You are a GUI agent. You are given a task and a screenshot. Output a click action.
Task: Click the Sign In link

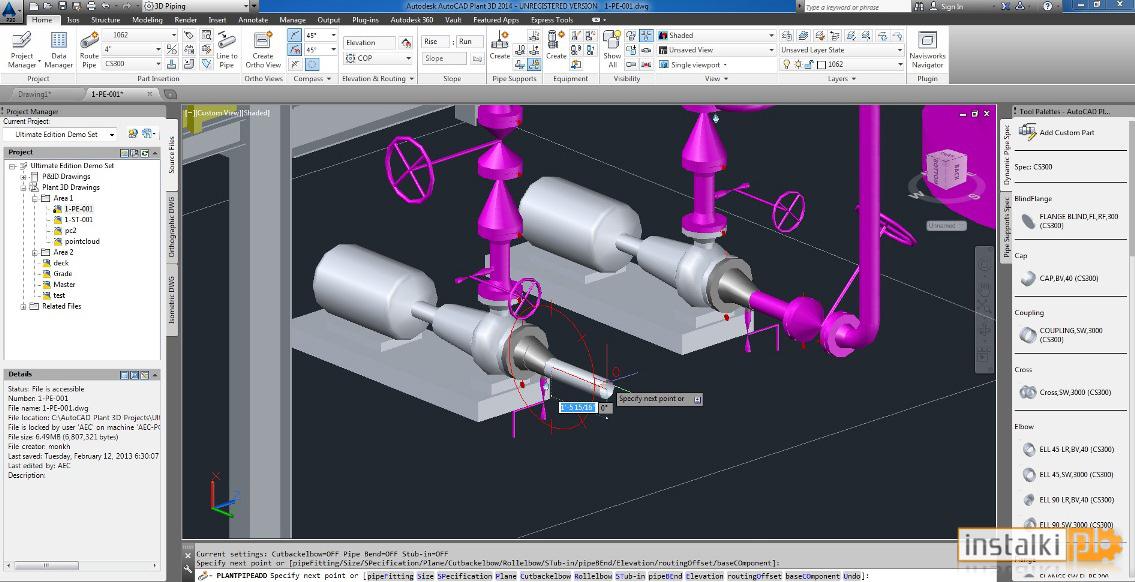click(950, 7)
